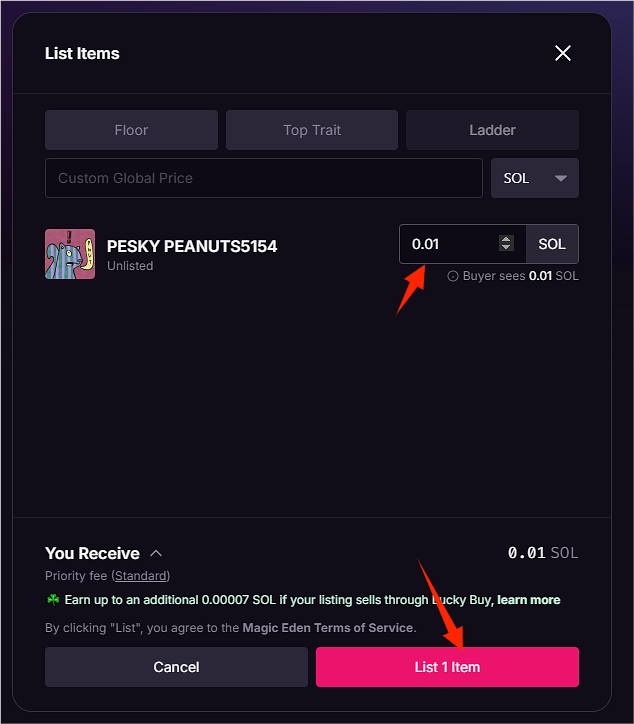
Task: Choose the Ladder pricing option
Action: (492, 130)
